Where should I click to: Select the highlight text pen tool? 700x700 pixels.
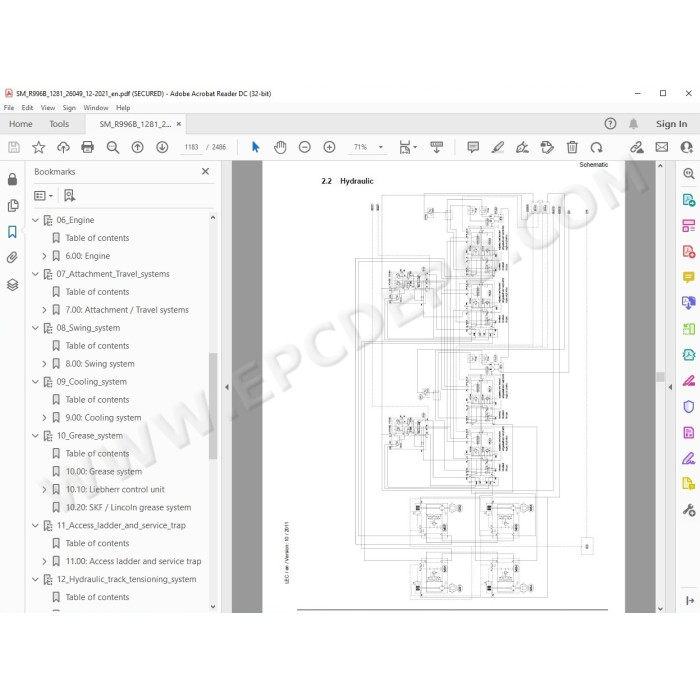[498, 147]
